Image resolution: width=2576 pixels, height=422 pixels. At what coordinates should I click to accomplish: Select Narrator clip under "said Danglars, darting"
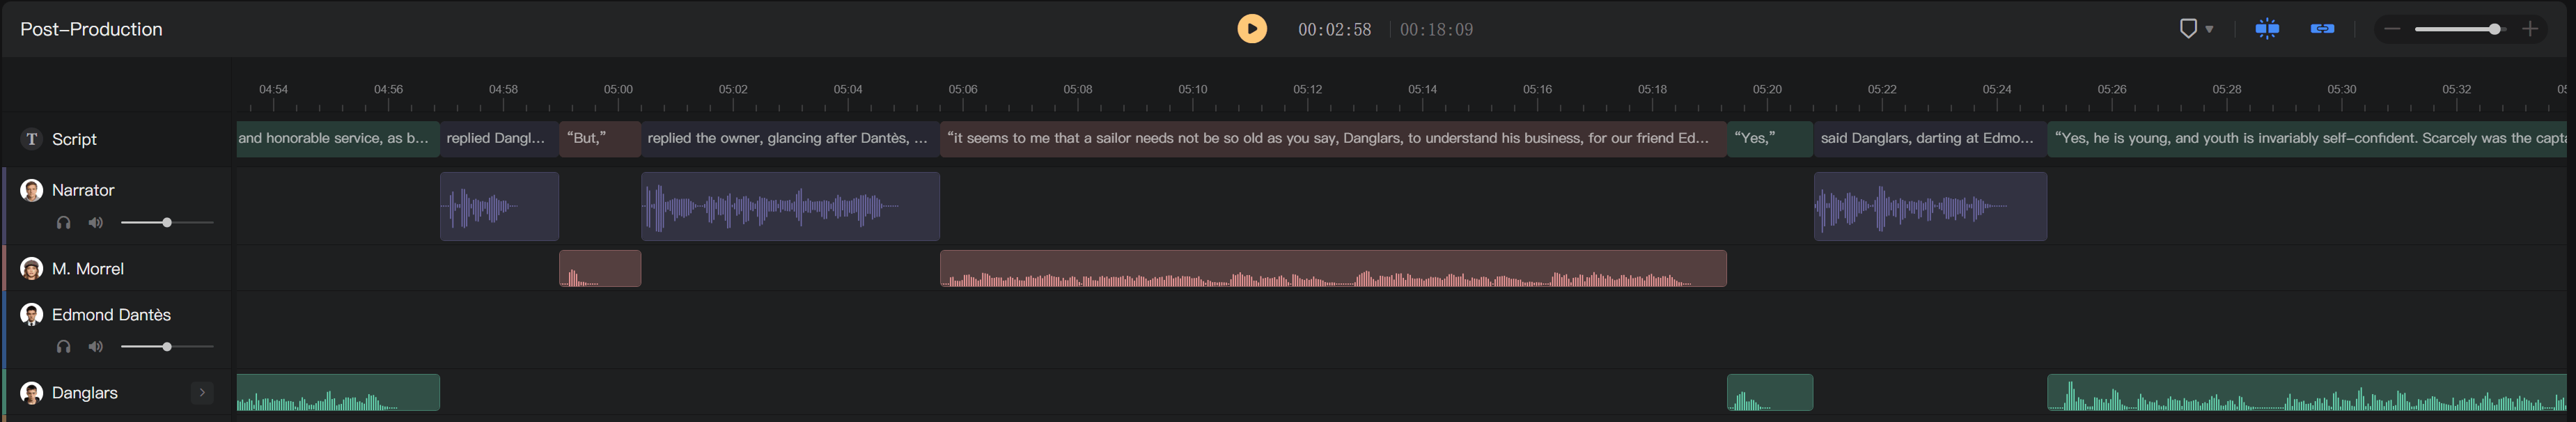pyautogui.click(x=1930, y=206)
